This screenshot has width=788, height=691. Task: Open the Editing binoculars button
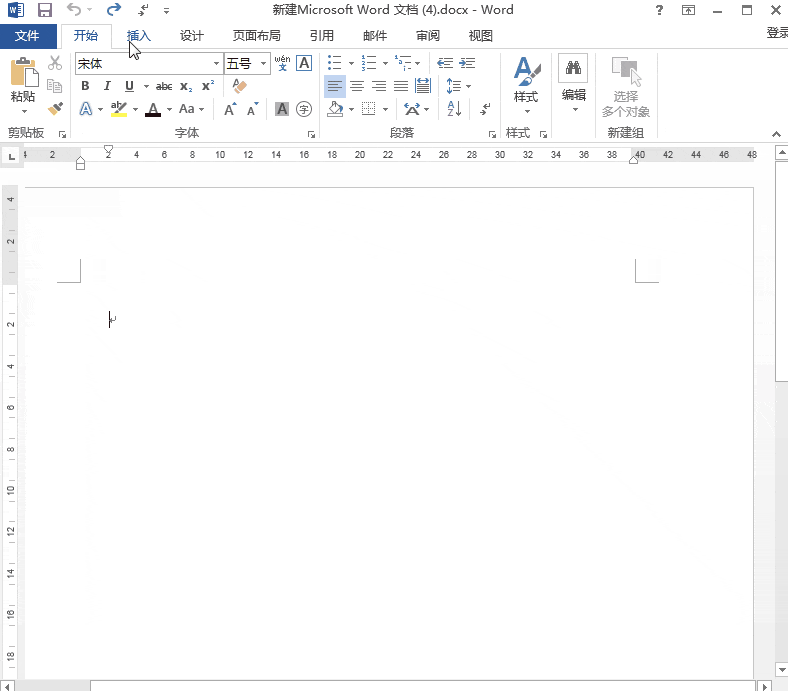(573, 67)
